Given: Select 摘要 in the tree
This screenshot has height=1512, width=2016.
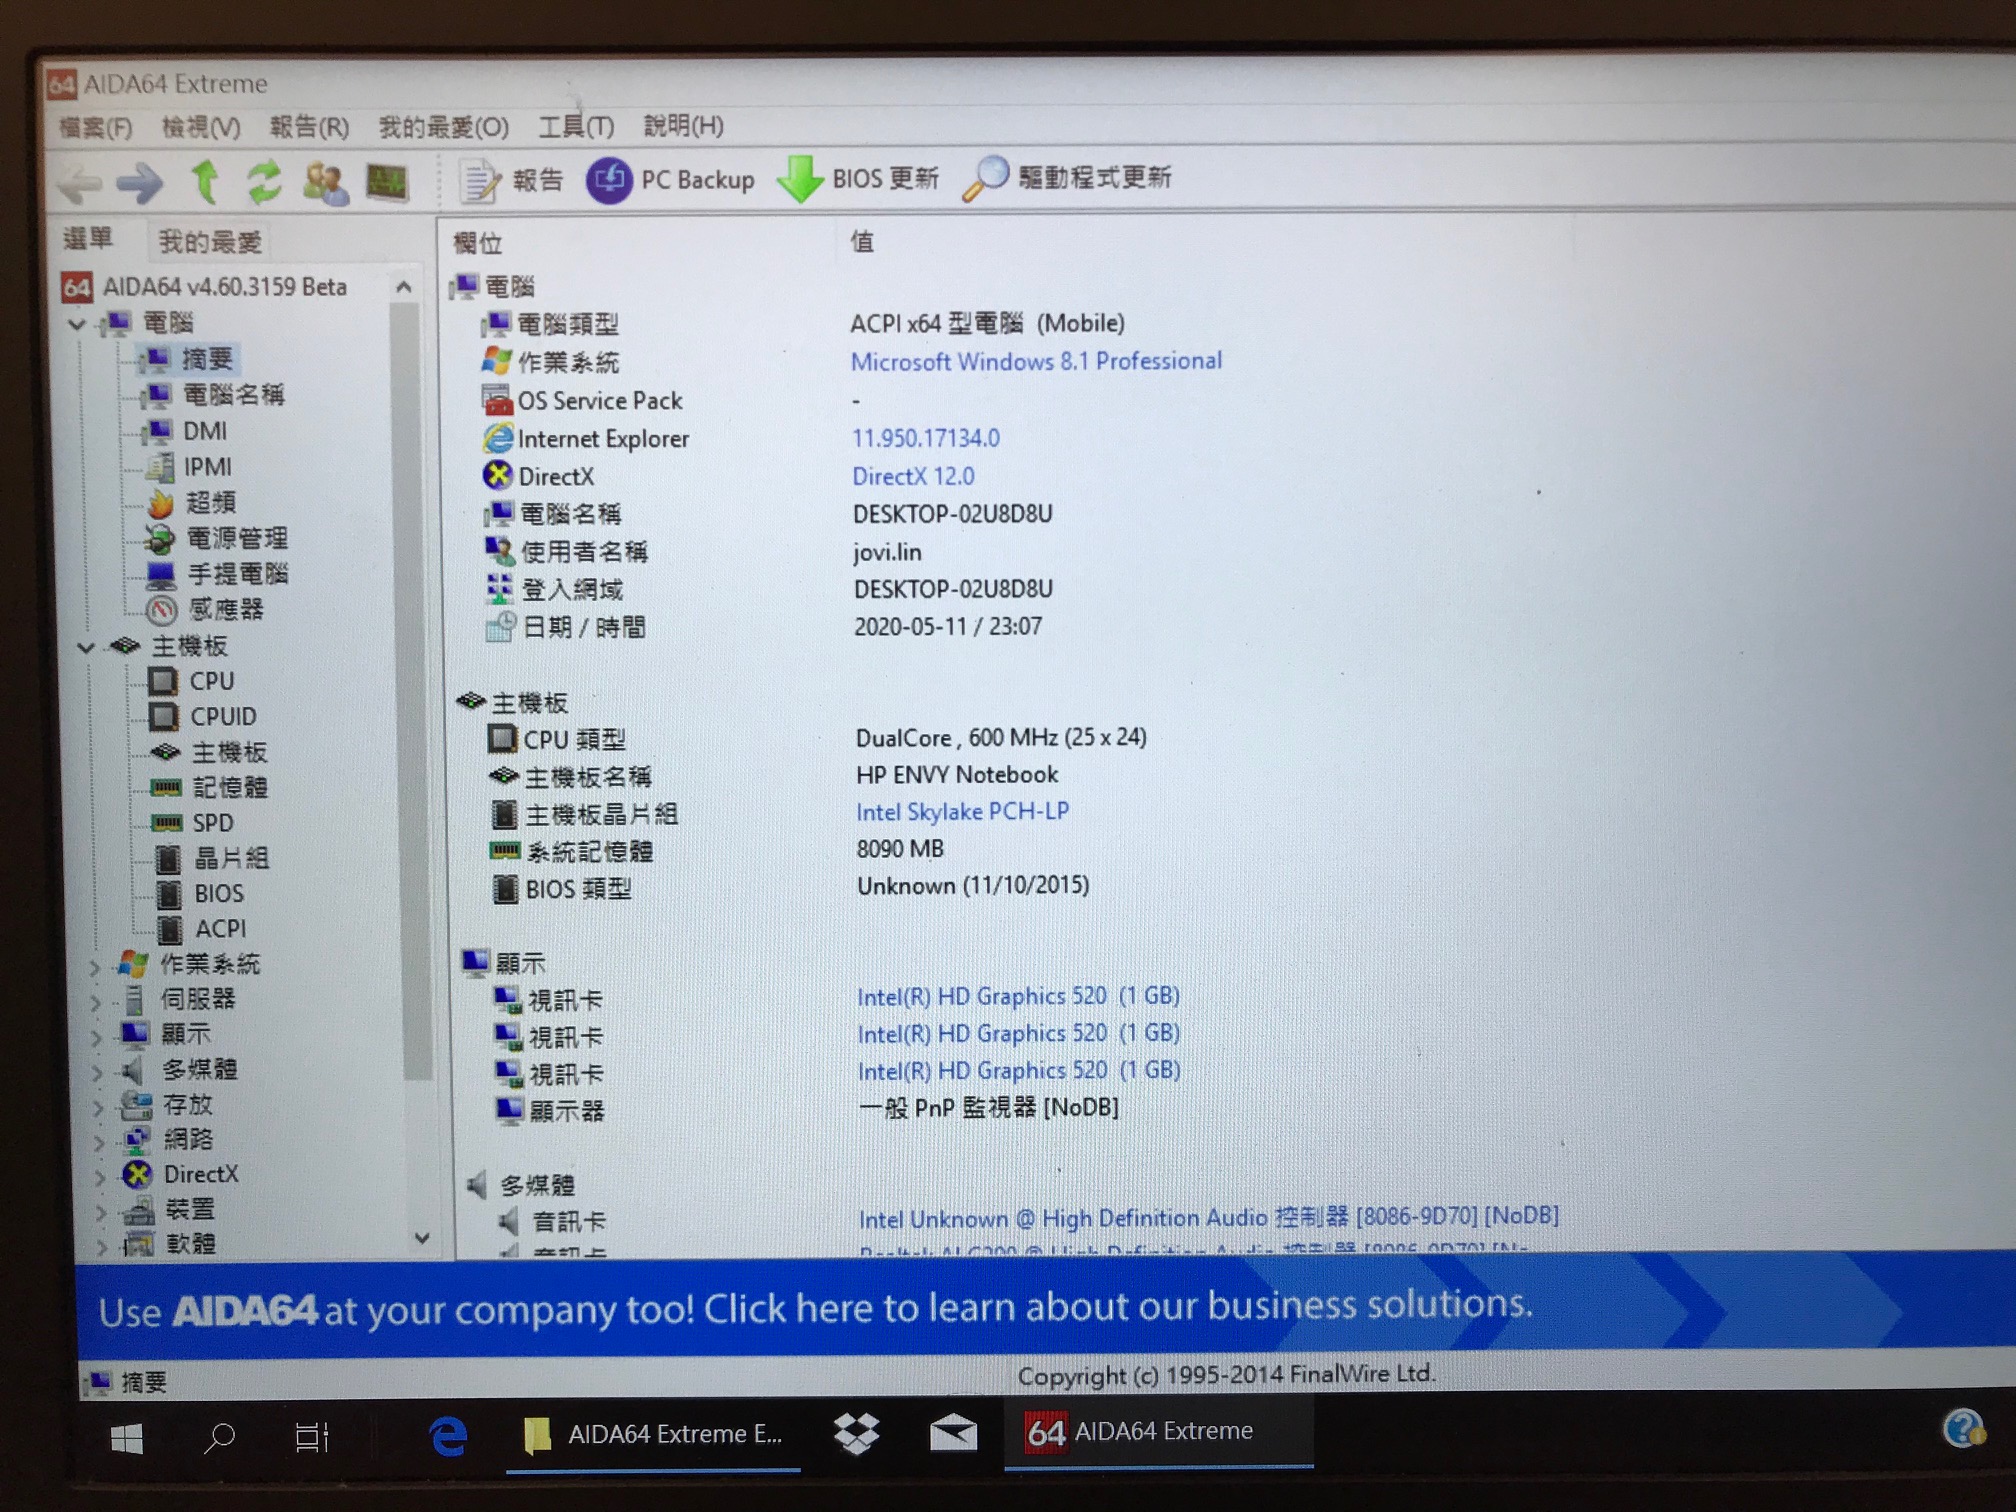Looking at the screenshot, I should pyautogui.click(x=187, y=359).
